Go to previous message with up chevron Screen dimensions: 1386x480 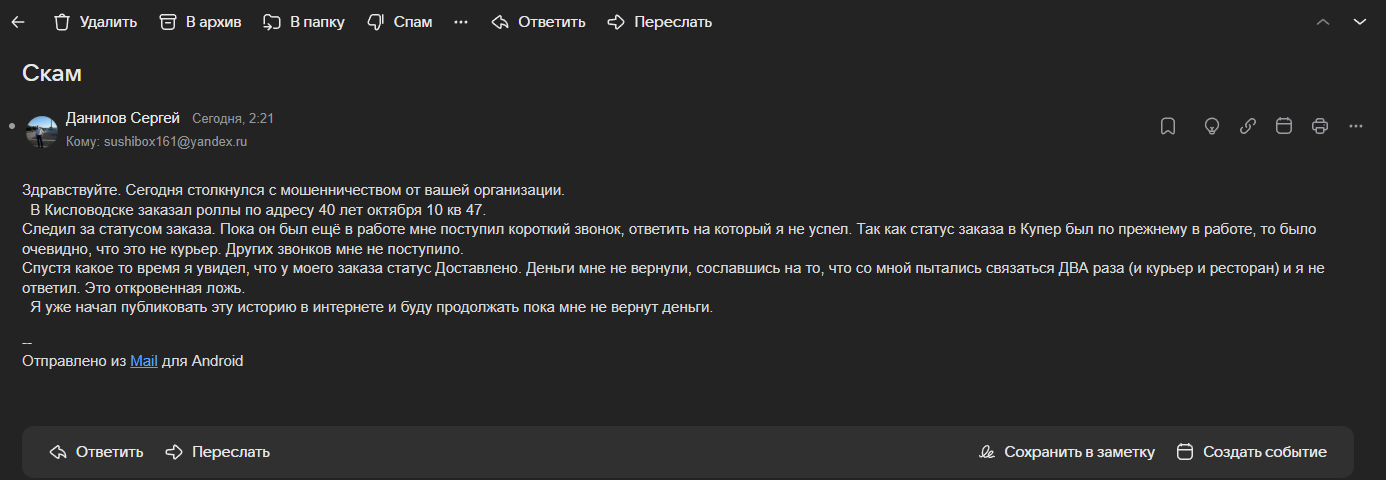pos(1323,22)
